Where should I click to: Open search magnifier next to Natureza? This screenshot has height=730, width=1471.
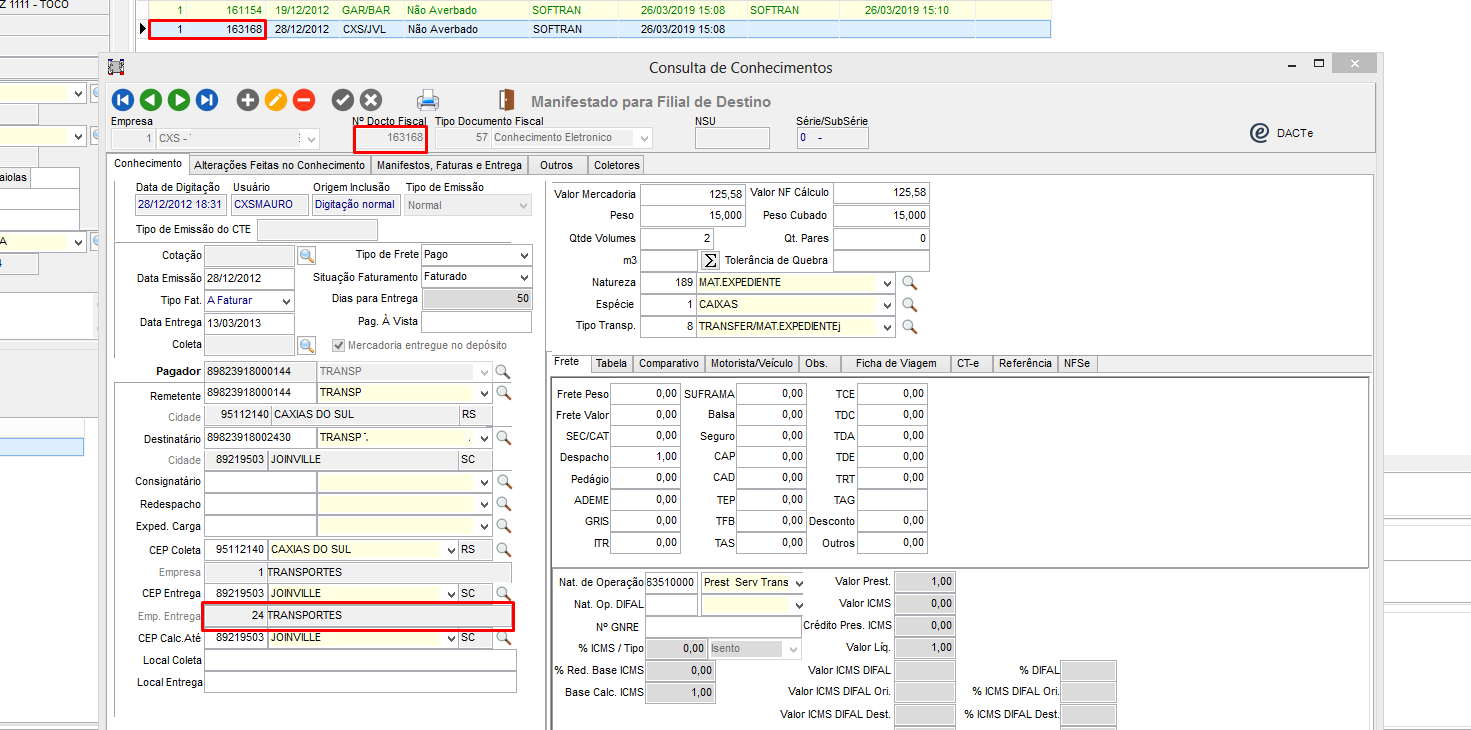click(x=909, y=283)
